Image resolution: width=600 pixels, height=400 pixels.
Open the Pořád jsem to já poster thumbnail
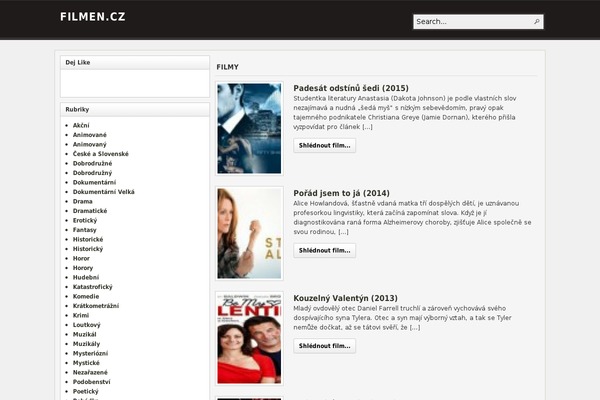[x=249, y=233]
